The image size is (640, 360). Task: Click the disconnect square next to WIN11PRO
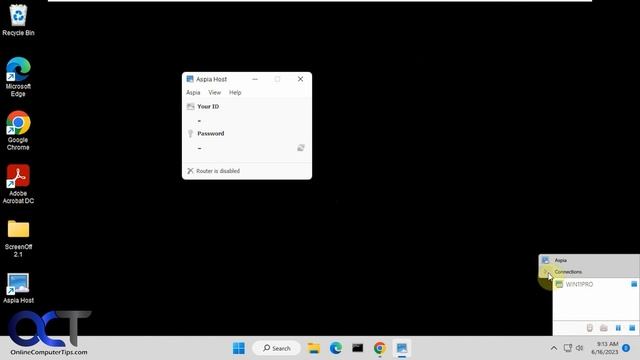click(634, 284)
